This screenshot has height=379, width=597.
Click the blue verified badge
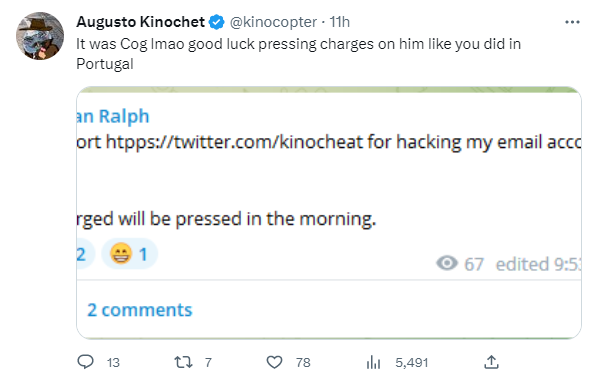[x=217, y=22]
